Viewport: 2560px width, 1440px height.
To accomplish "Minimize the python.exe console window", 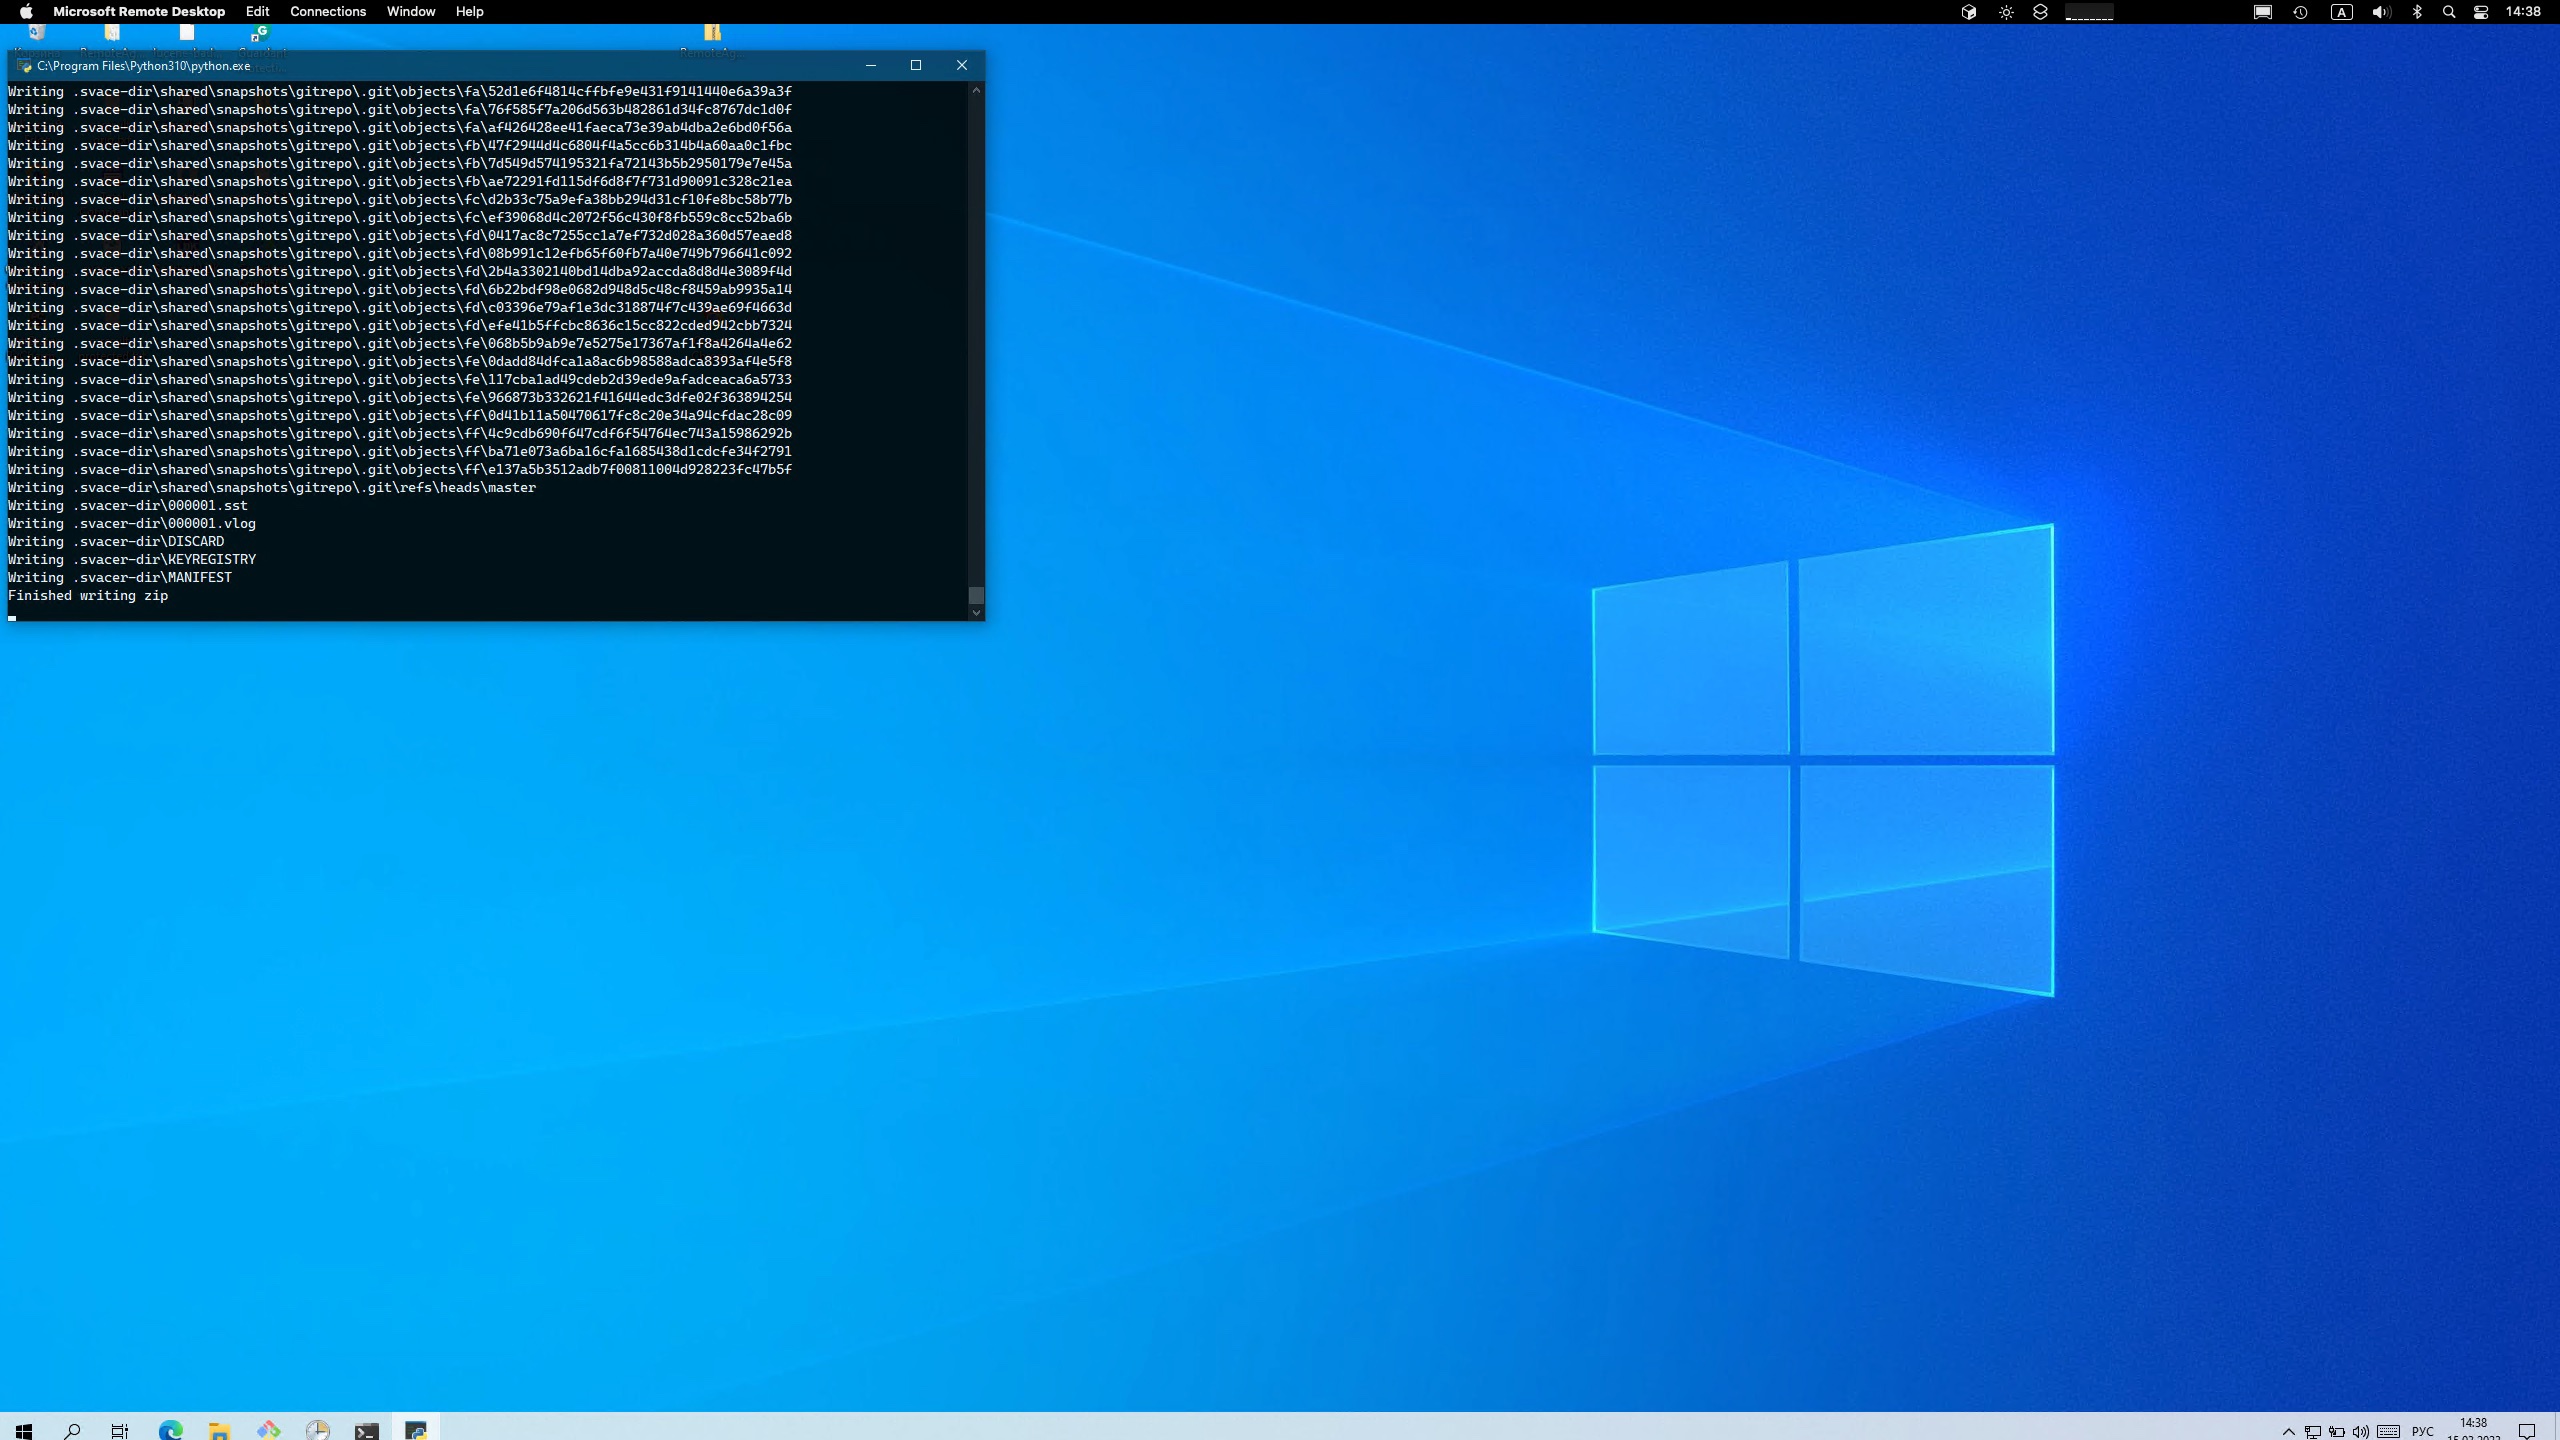I will coord(871,65).
